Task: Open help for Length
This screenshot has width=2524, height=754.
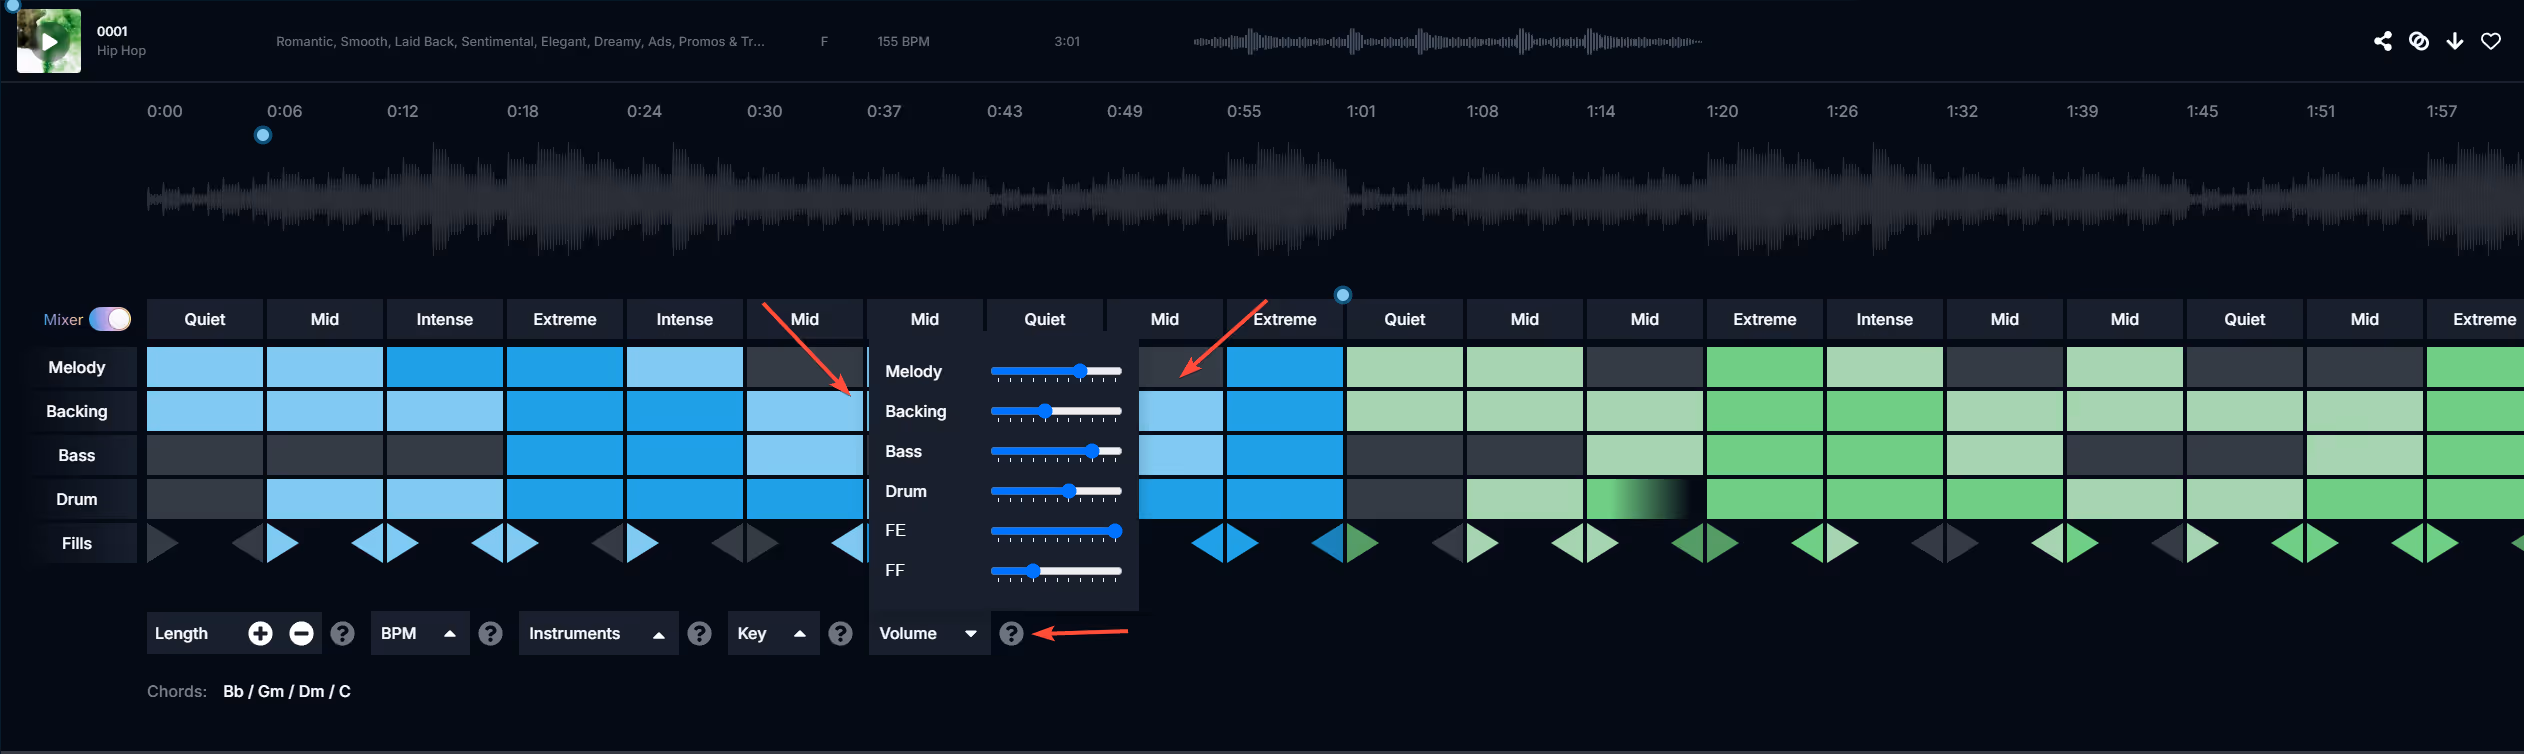Action: pyautogui.click(x=342, y=633)
